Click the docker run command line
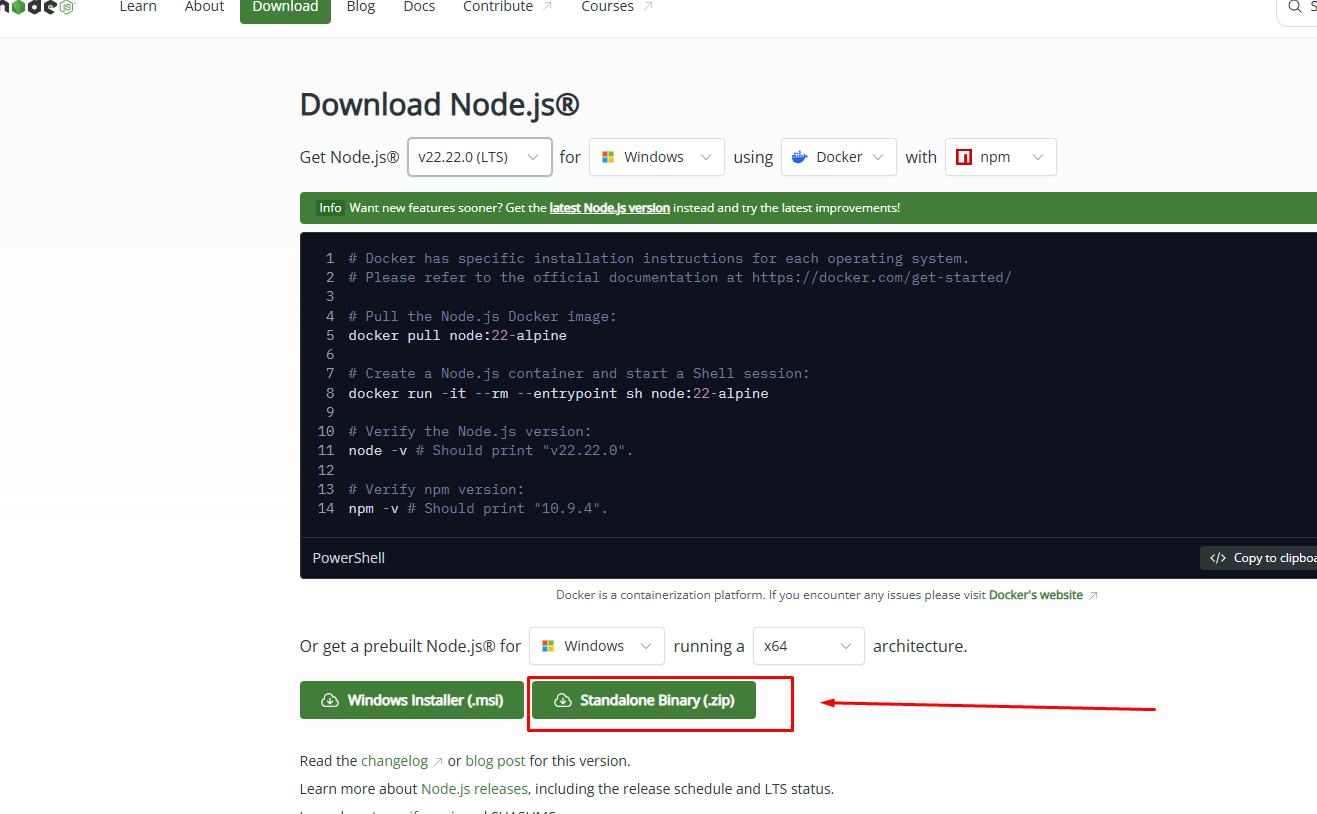 coord(559,393)
